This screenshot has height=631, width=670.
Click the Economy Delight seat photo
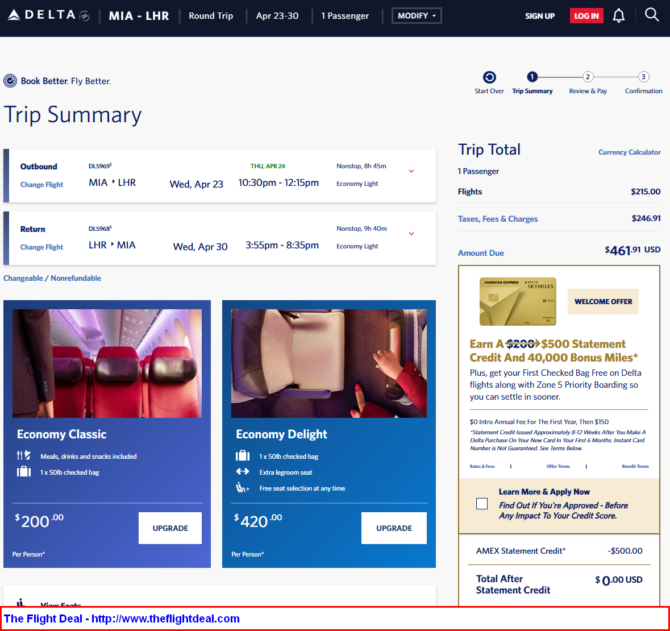click(329, 363)
